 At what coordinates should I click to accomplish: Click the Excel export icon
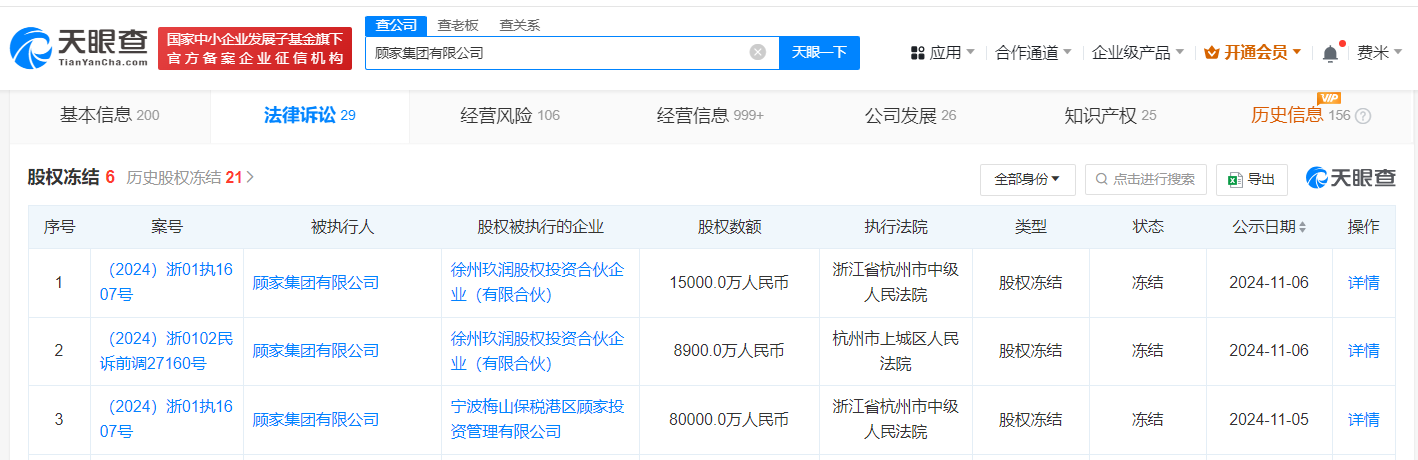1235,179
